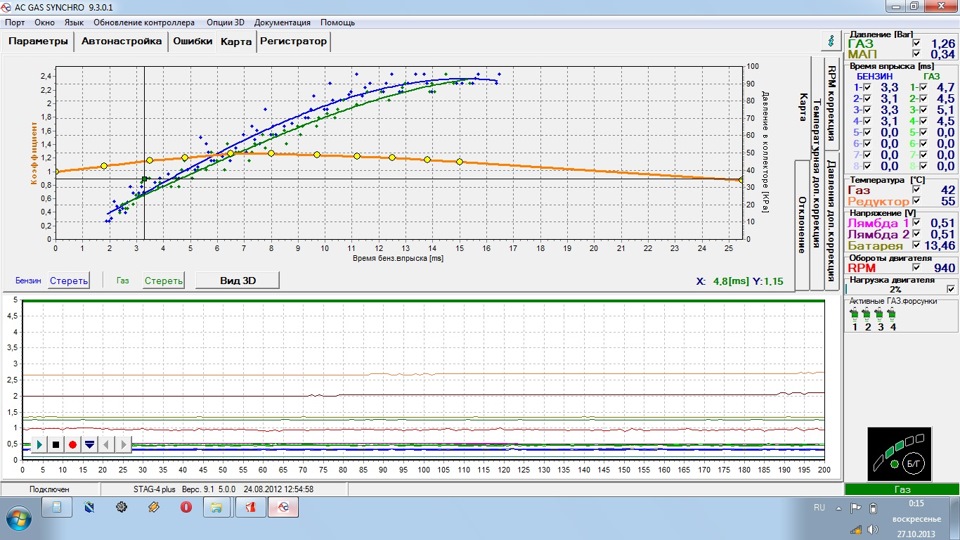The image size is (960, 540).
Task: Click gas injector 4 icon
Action: pyautogui.click(x=892, y=315)
